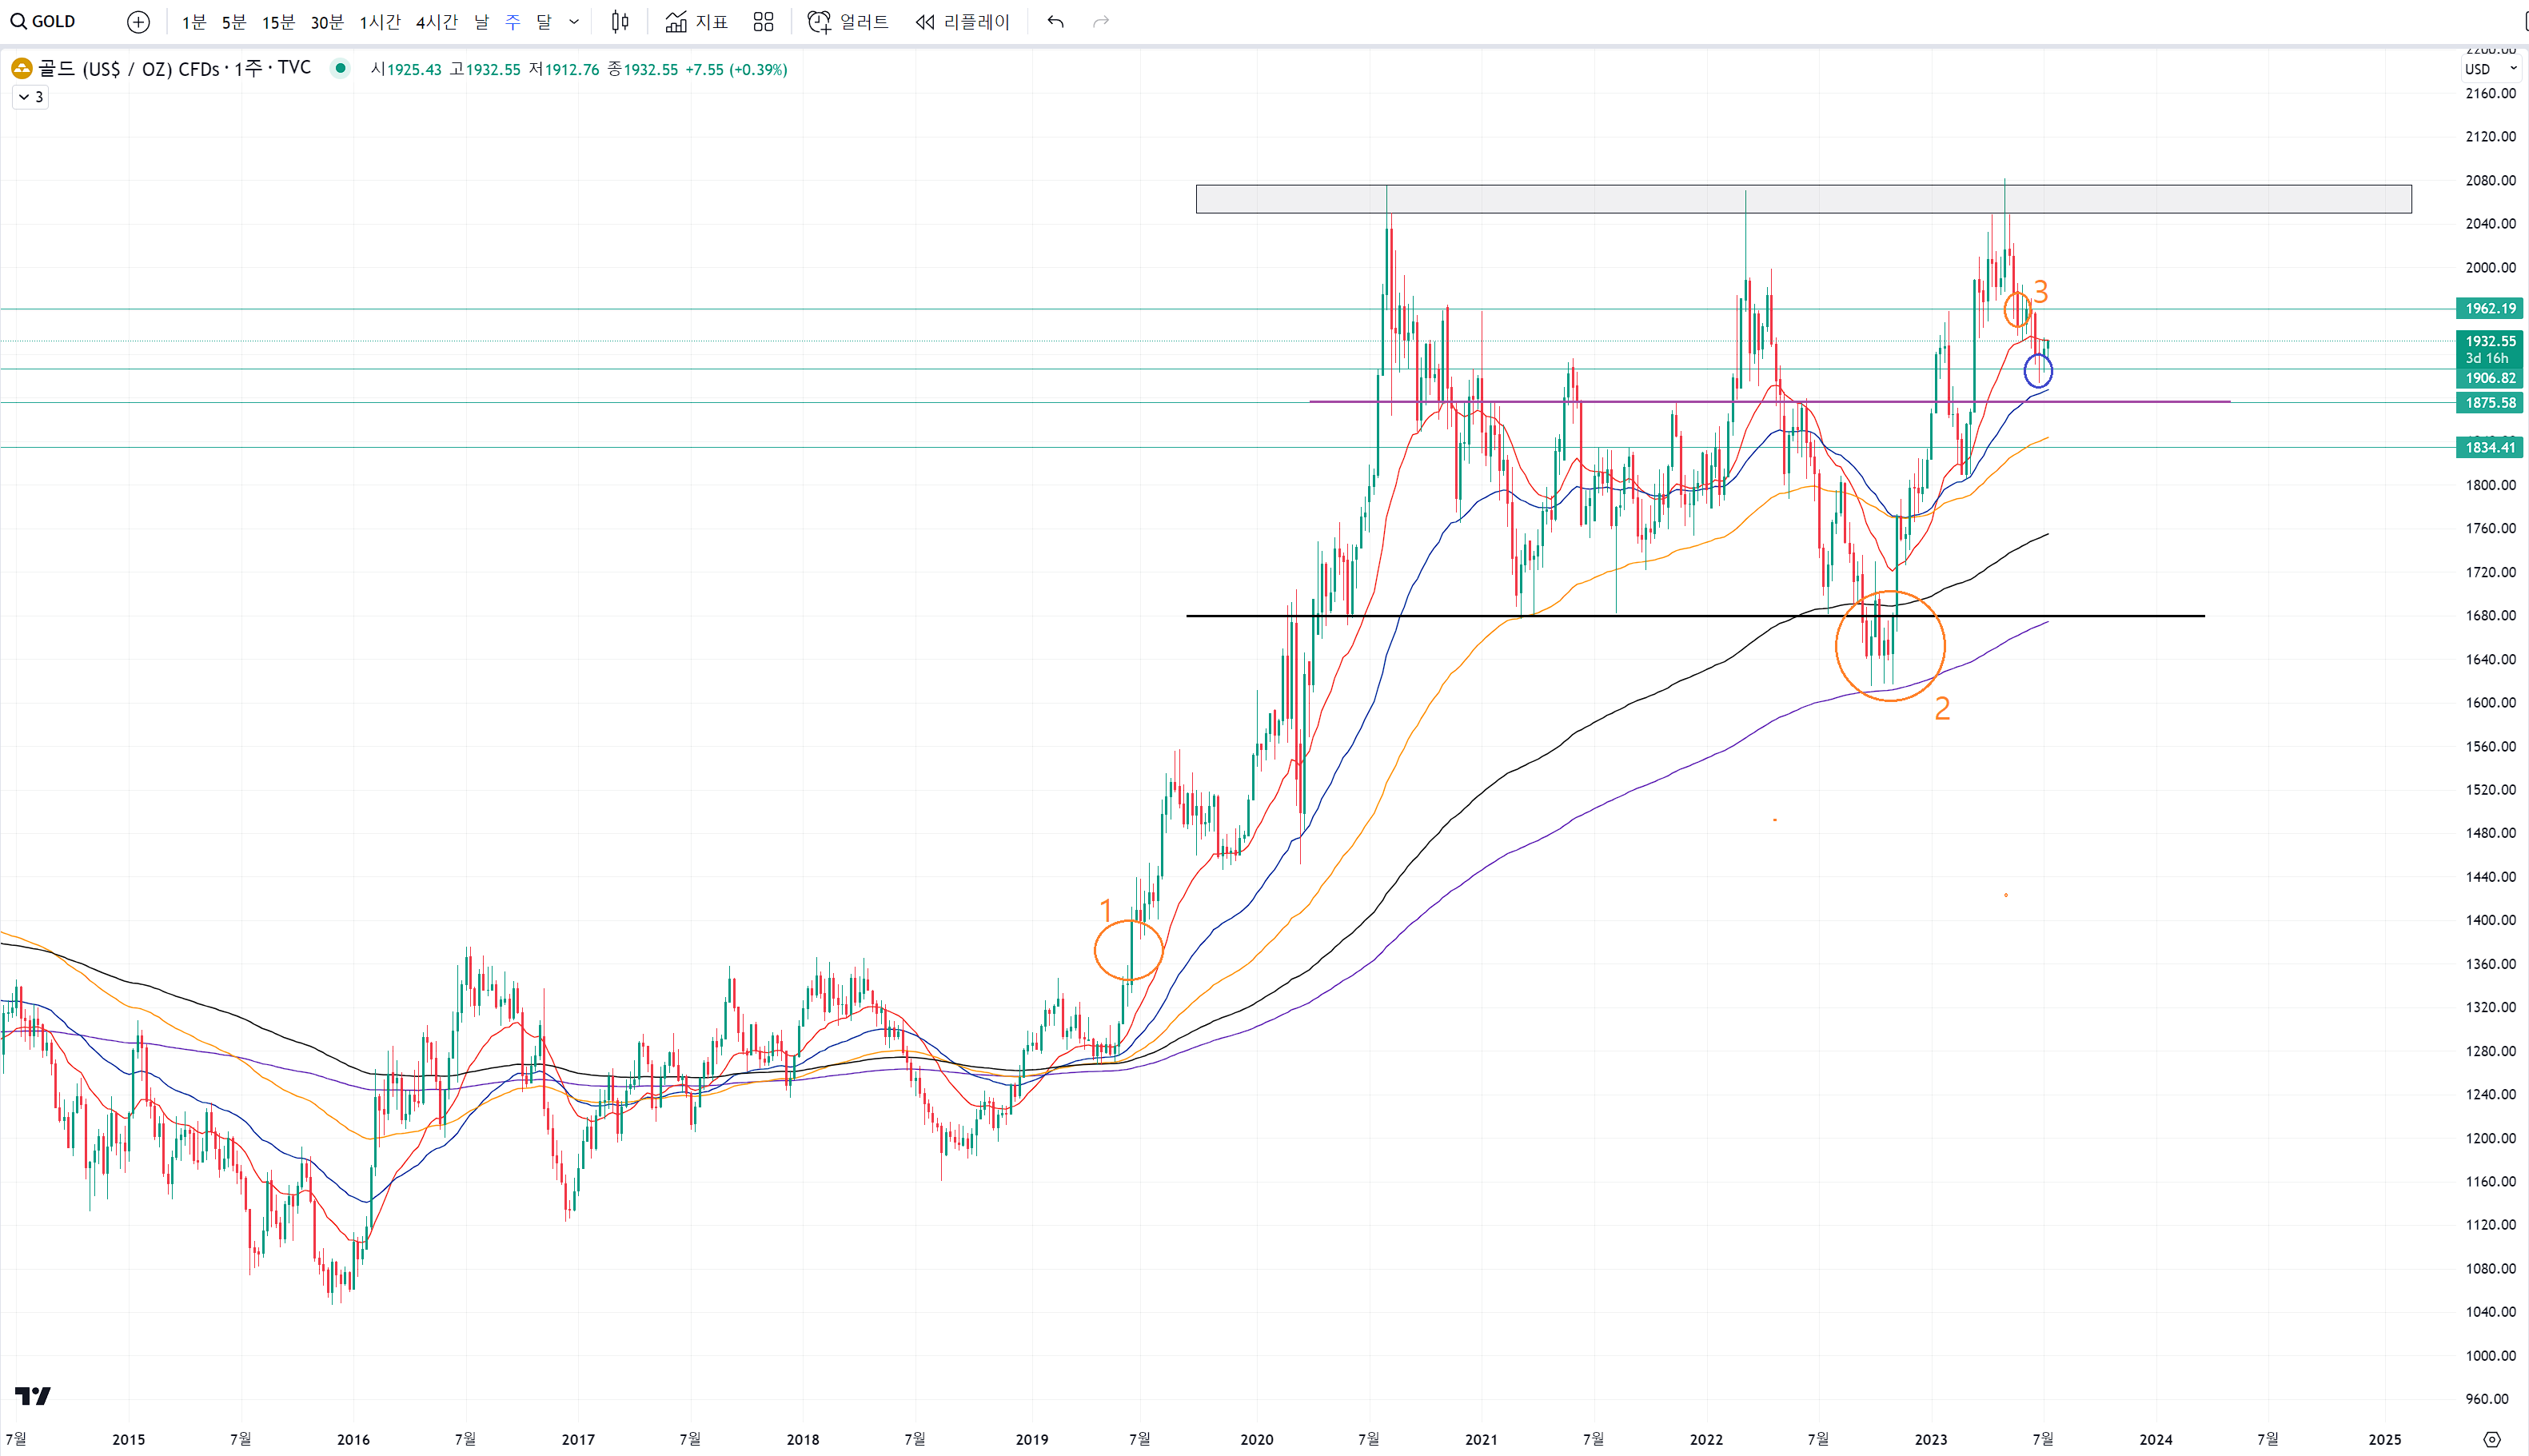Screen dimensions: 2529x1456
Task: Click the undo arrow icon
Action: (1055, 22)
